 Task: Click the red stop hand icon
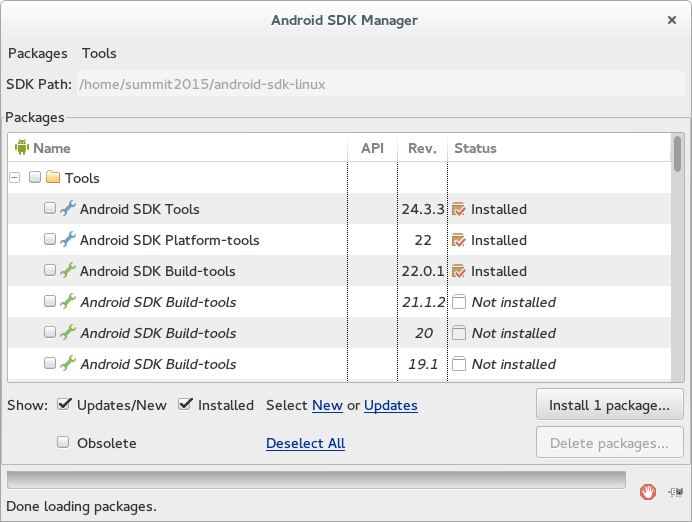(648, 492)
